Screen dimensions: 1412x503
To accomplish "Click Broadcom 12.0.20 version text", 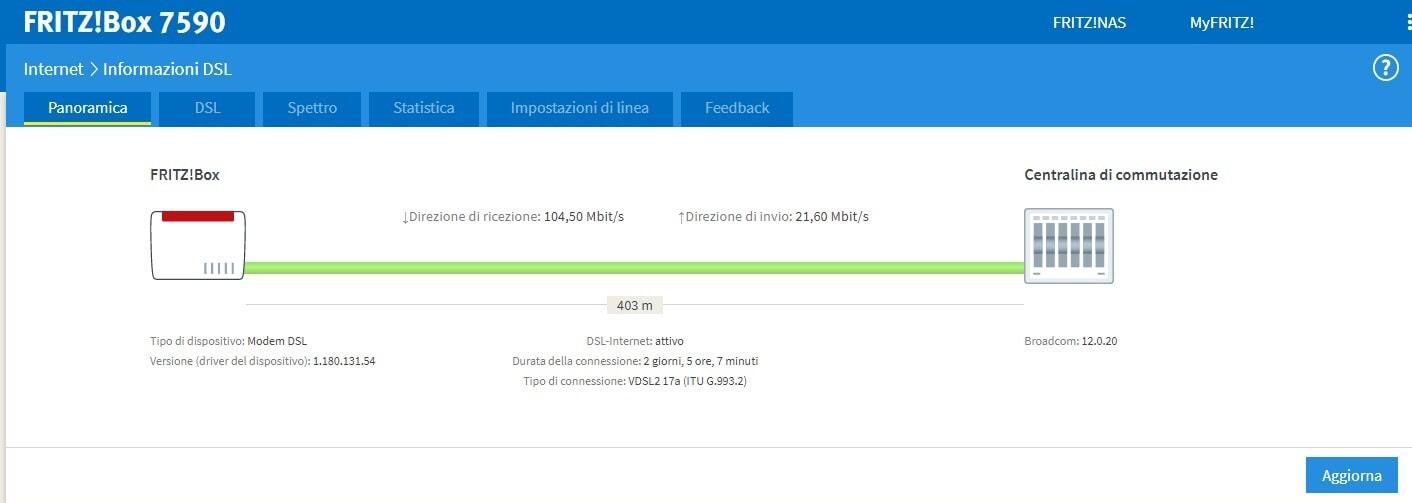I will (x=1071, y=341).
